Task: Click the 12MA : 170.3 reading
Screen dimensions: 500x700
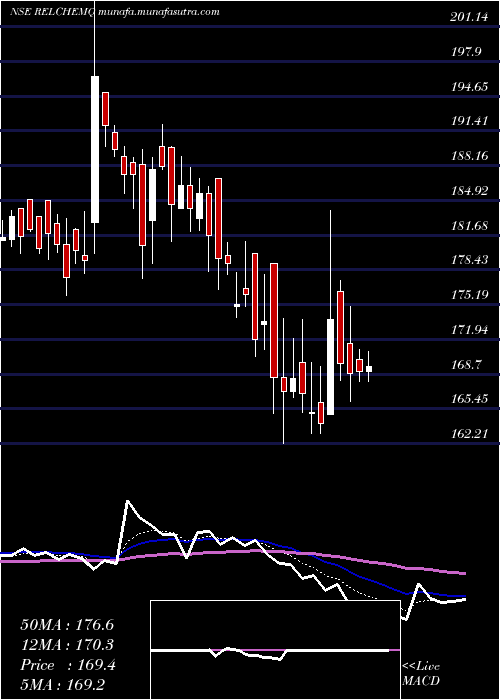Action: coord(67,645)
